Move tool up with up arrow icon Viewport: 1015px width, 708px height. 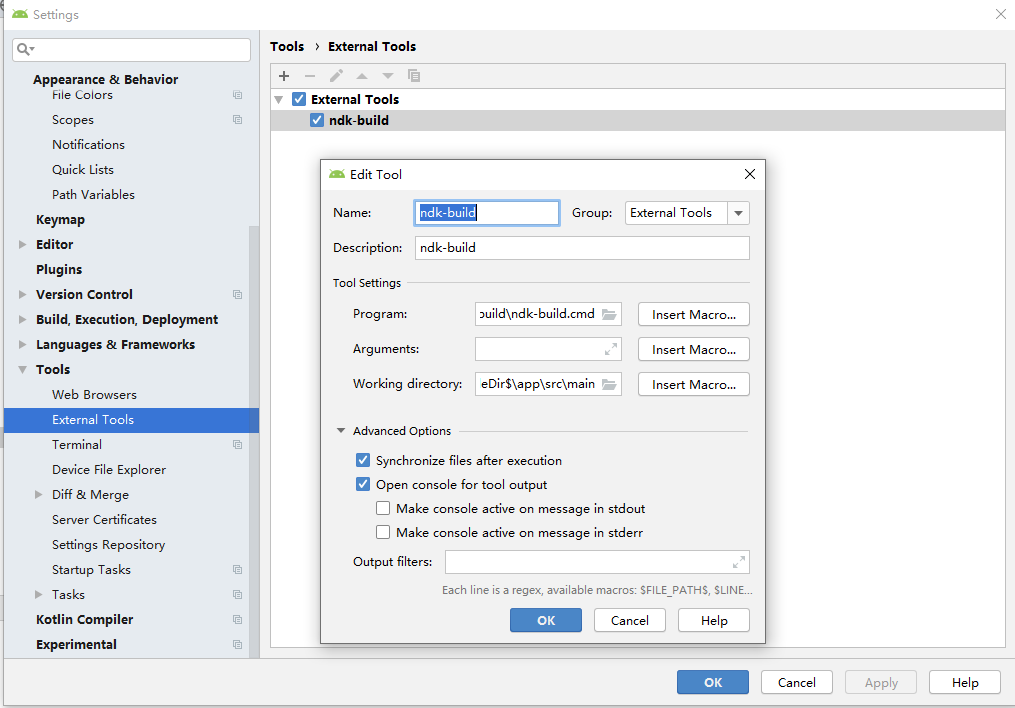click(362, 76)
